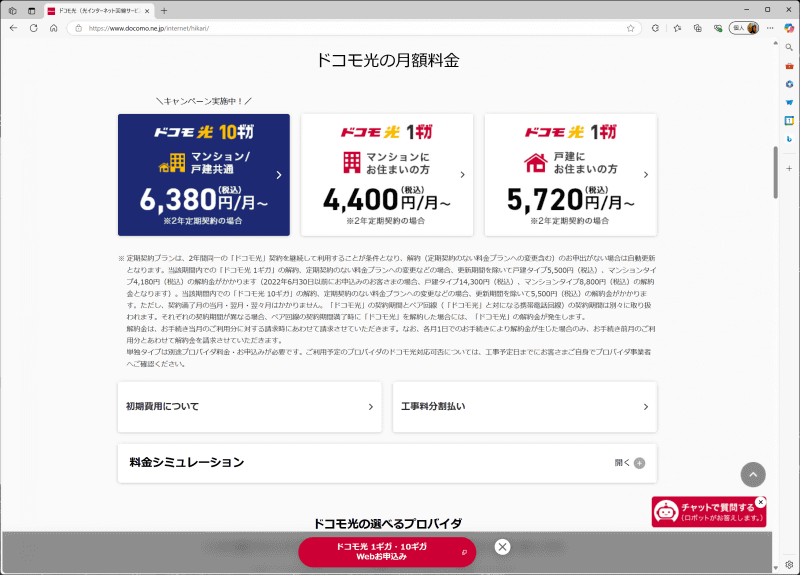The height and width of the screenshot is (575, 800).
Task: Open 初期費用について link
Action: pos(249,407)
